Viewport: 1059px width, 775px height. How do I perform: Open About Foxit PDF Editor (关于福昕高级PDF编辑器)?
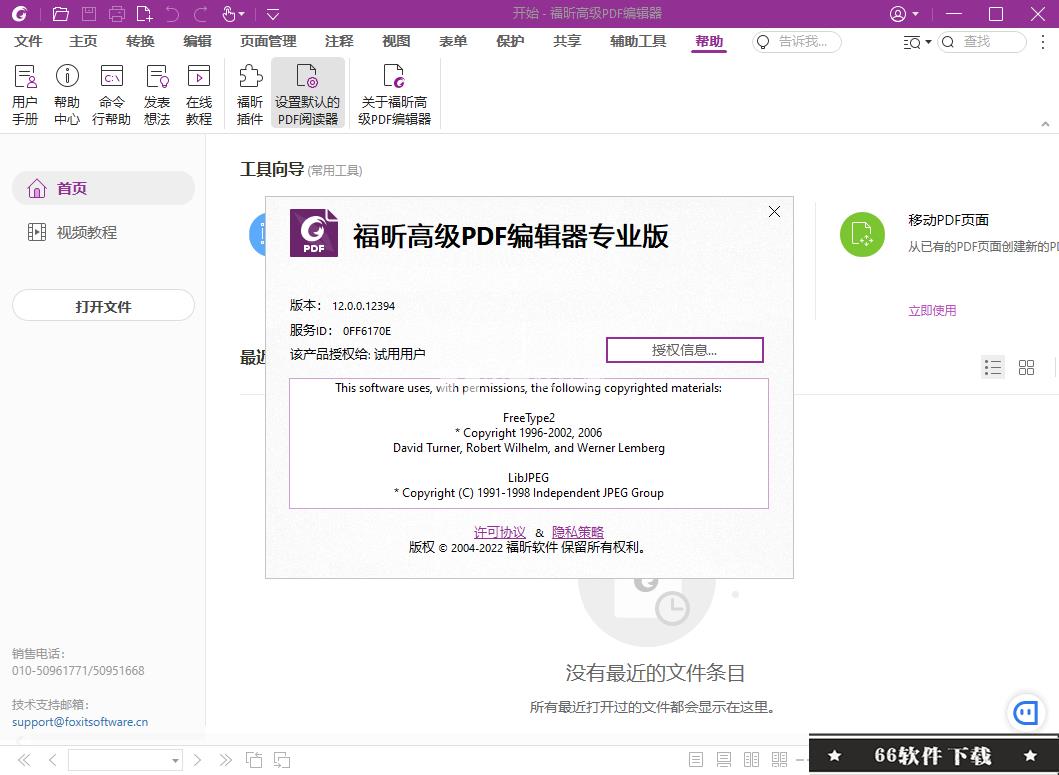394,93
